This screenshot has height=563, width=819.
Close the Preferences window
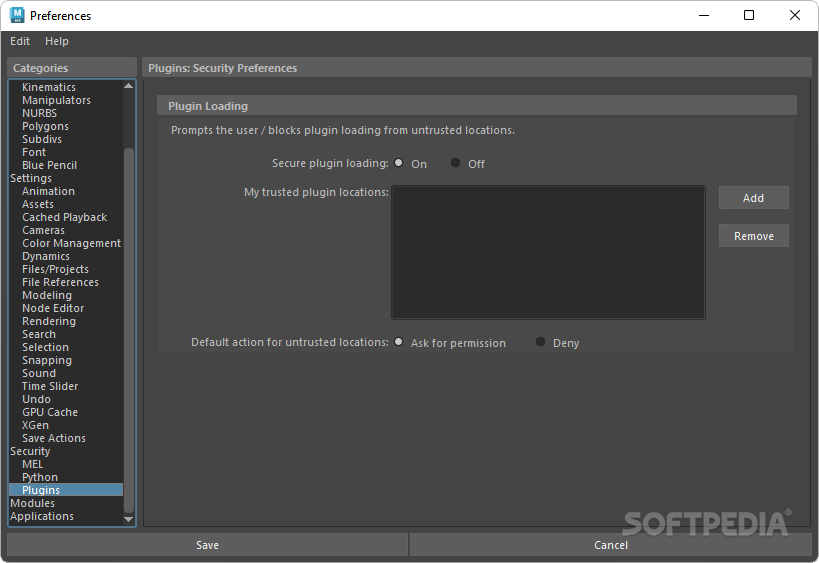click(x=794, y=15)
